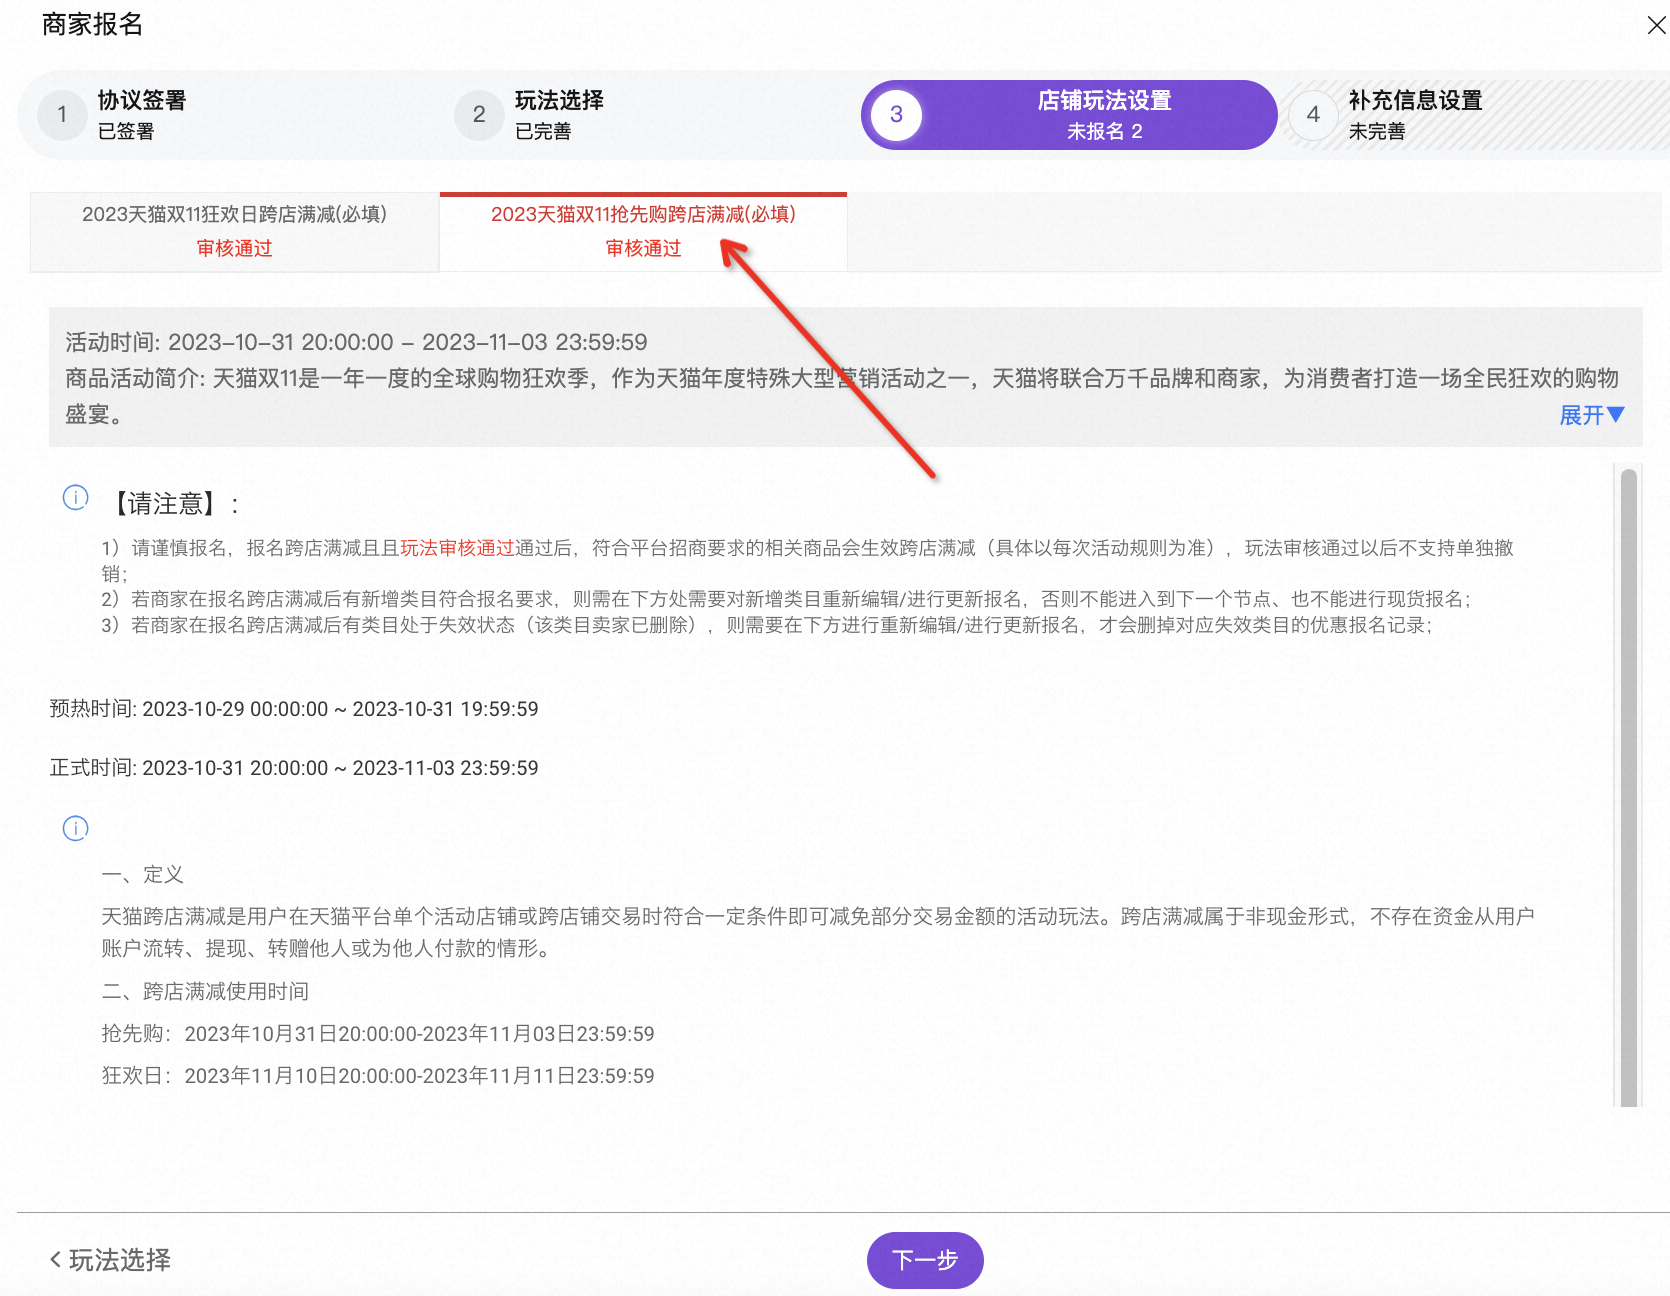
Task: Go back to 玩法选择 via bottom link
Action: (110, 1260)
